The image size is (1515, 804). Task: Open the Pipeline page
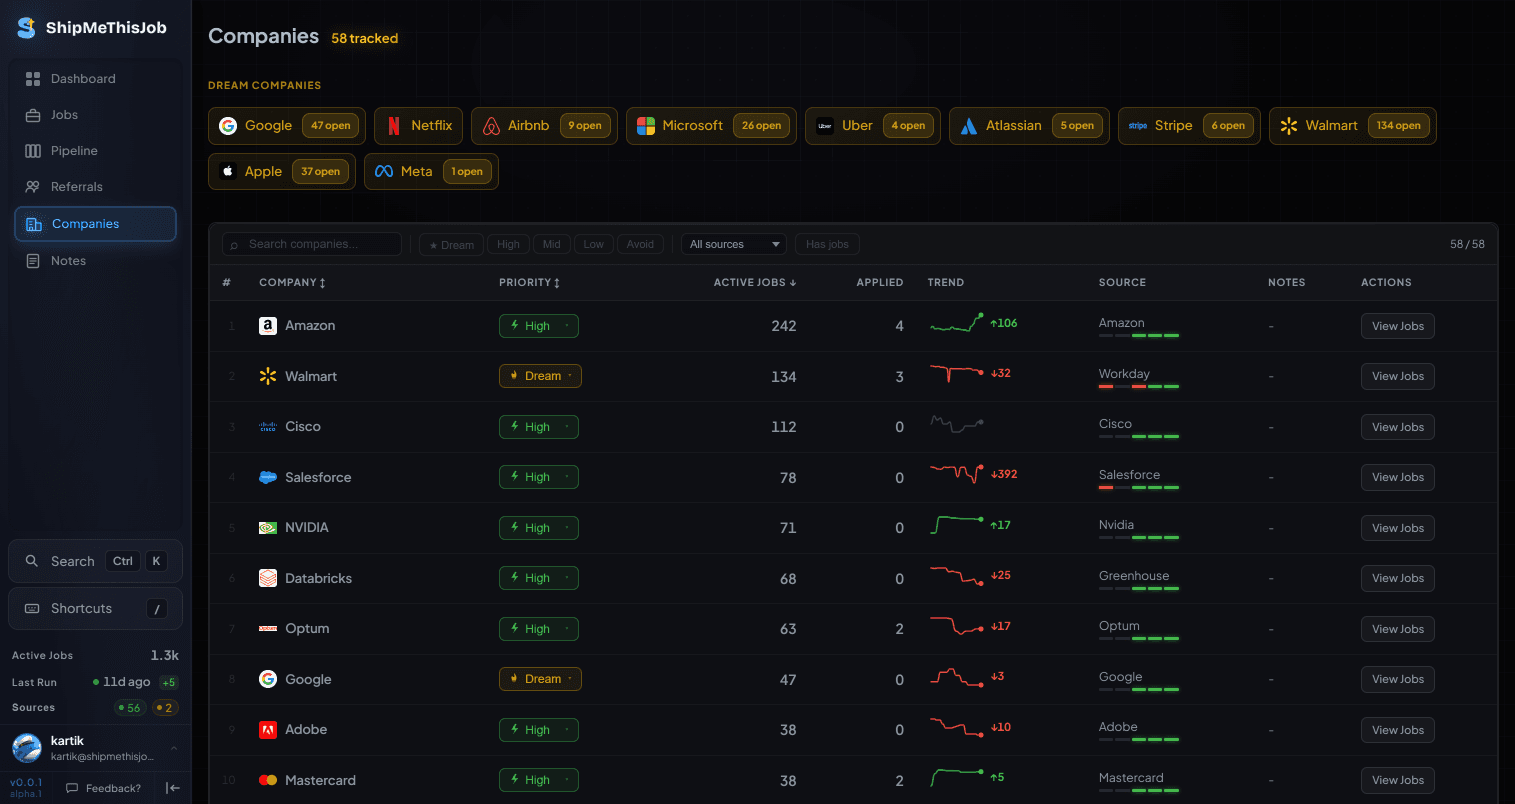click(x=95, y=151)
